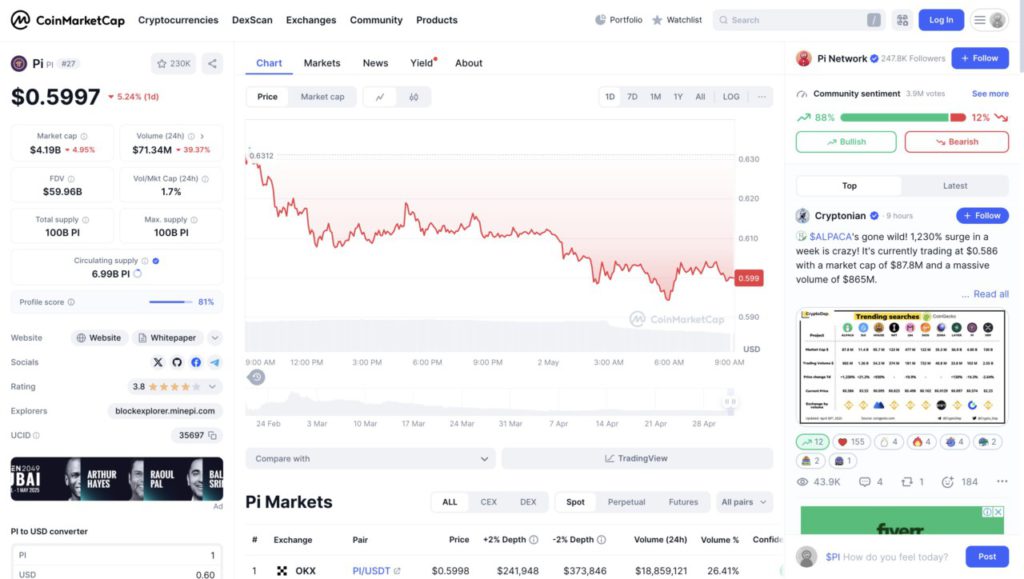Open the Exchanges menu
1024x579 pixels.
[x=311, y=20]
